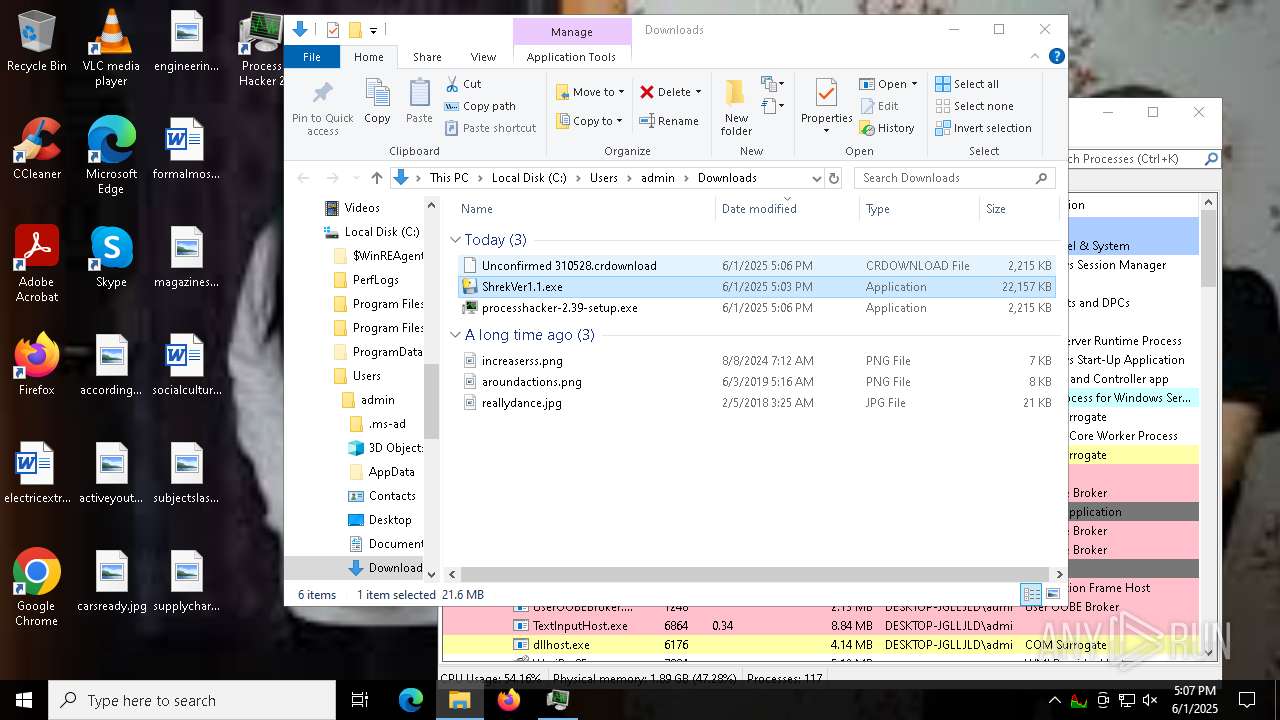Click Select all in ribbon

tap(967, 84)
